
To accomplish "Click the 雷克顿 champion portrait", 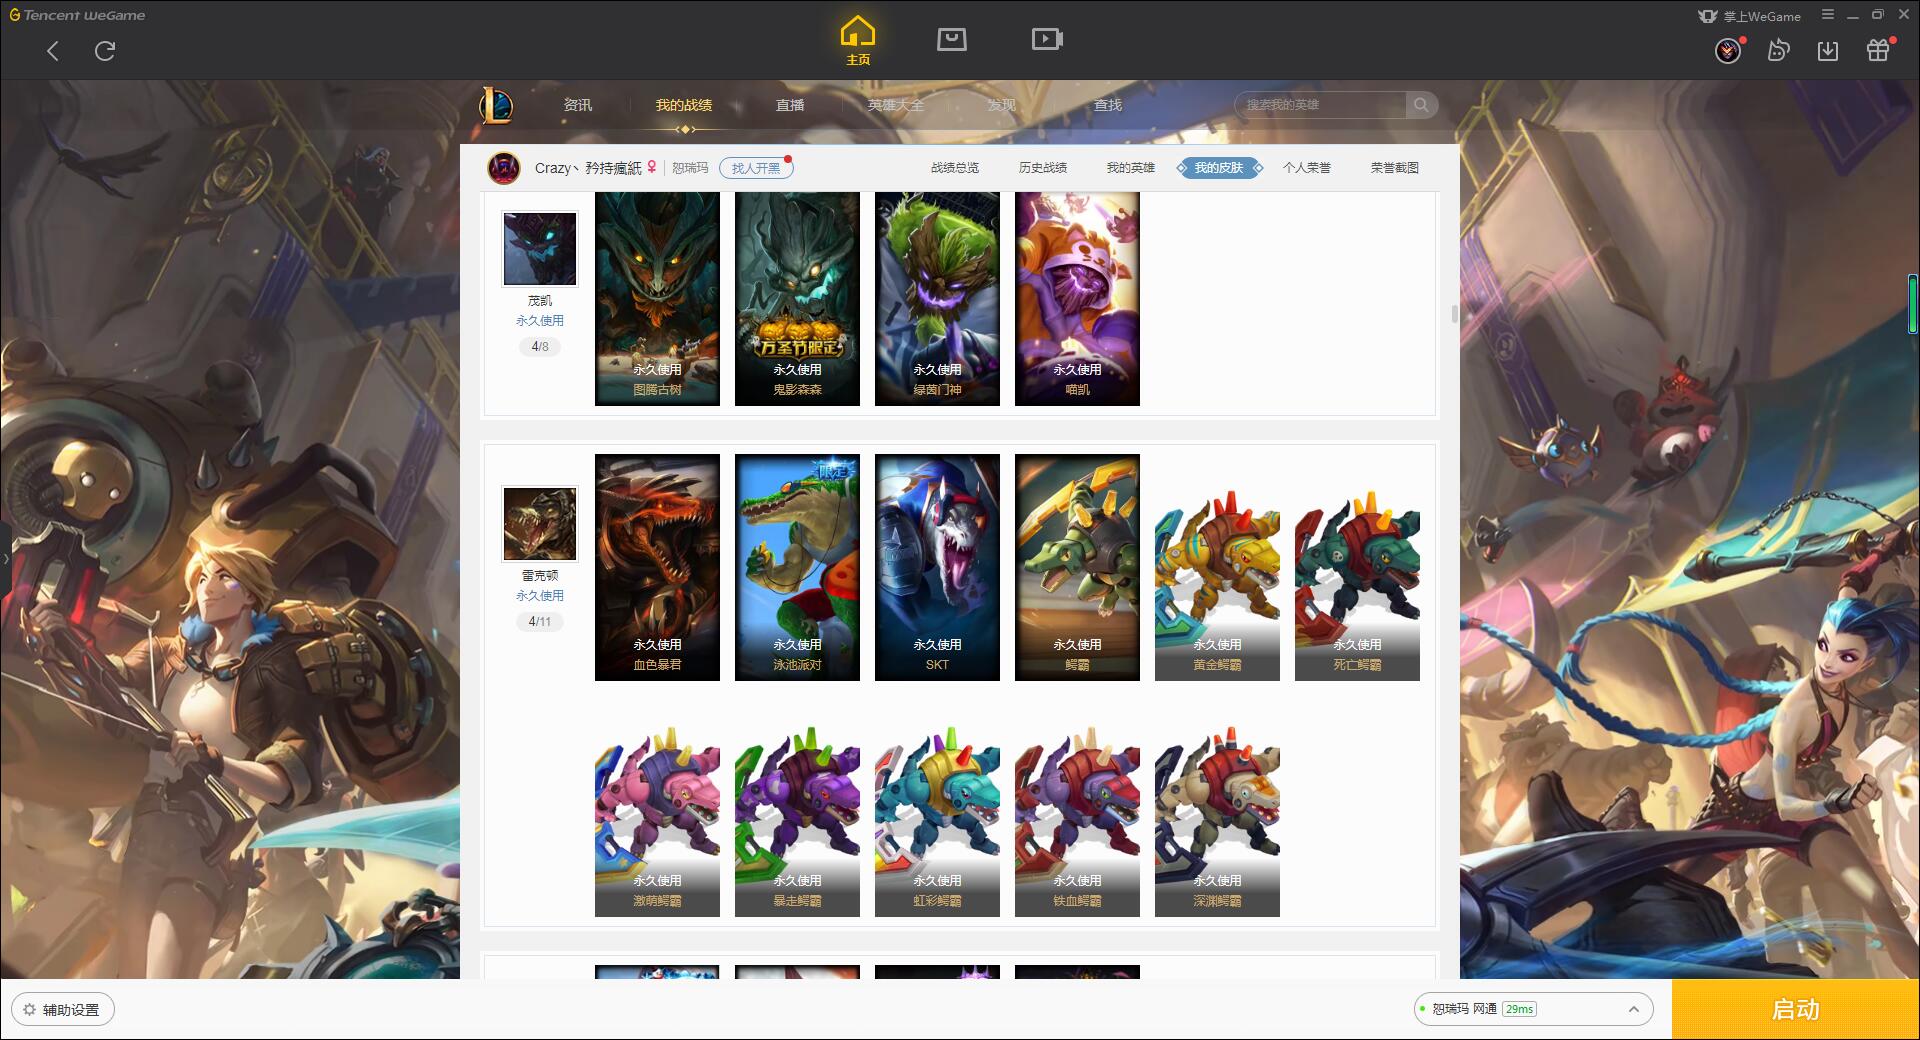I will click(x=540, y=524).
